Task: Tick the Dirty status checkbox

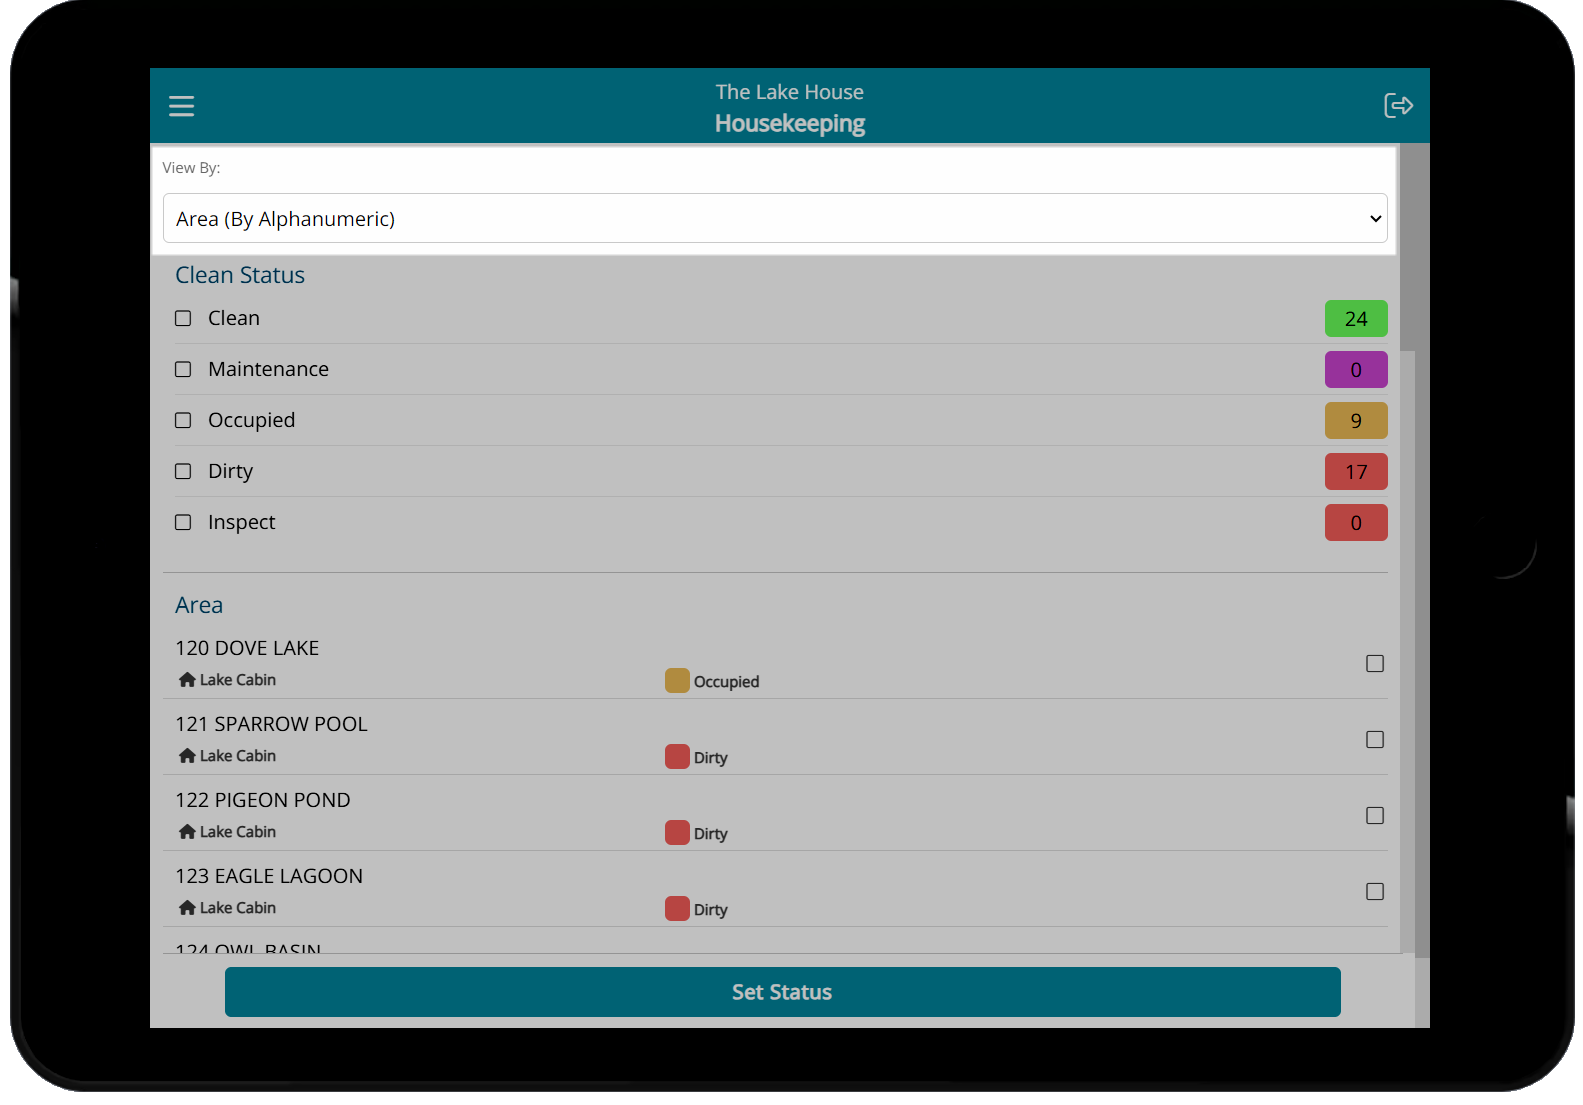Action: tap(183, 471)
